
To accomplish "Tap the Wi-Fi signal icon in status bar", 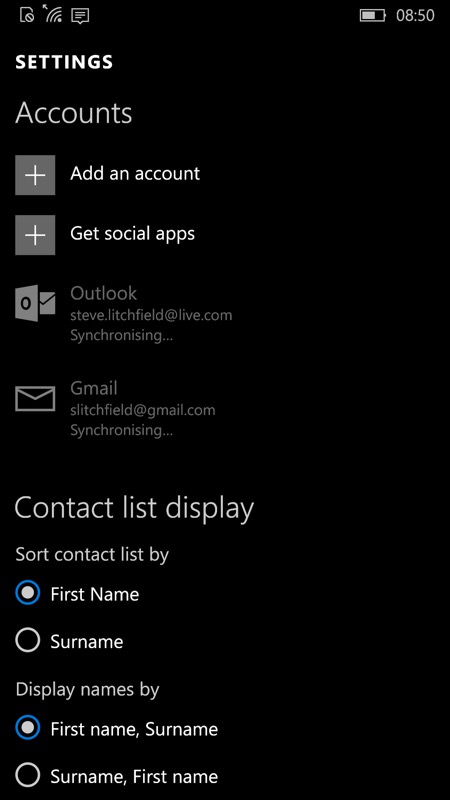I will click(52, 14).
